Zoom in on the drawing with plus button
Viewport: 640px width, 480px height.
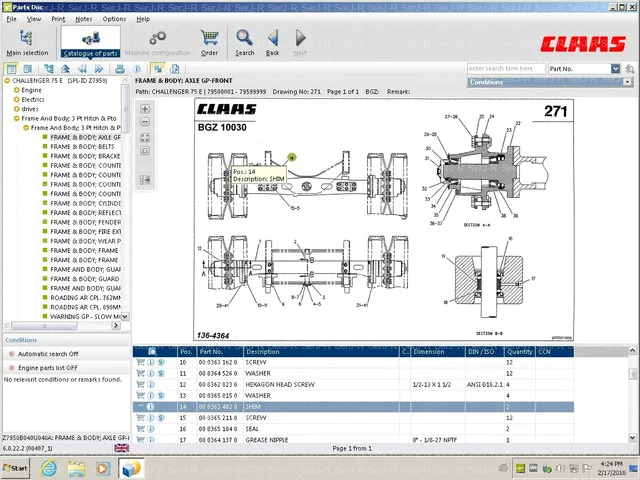145,109
